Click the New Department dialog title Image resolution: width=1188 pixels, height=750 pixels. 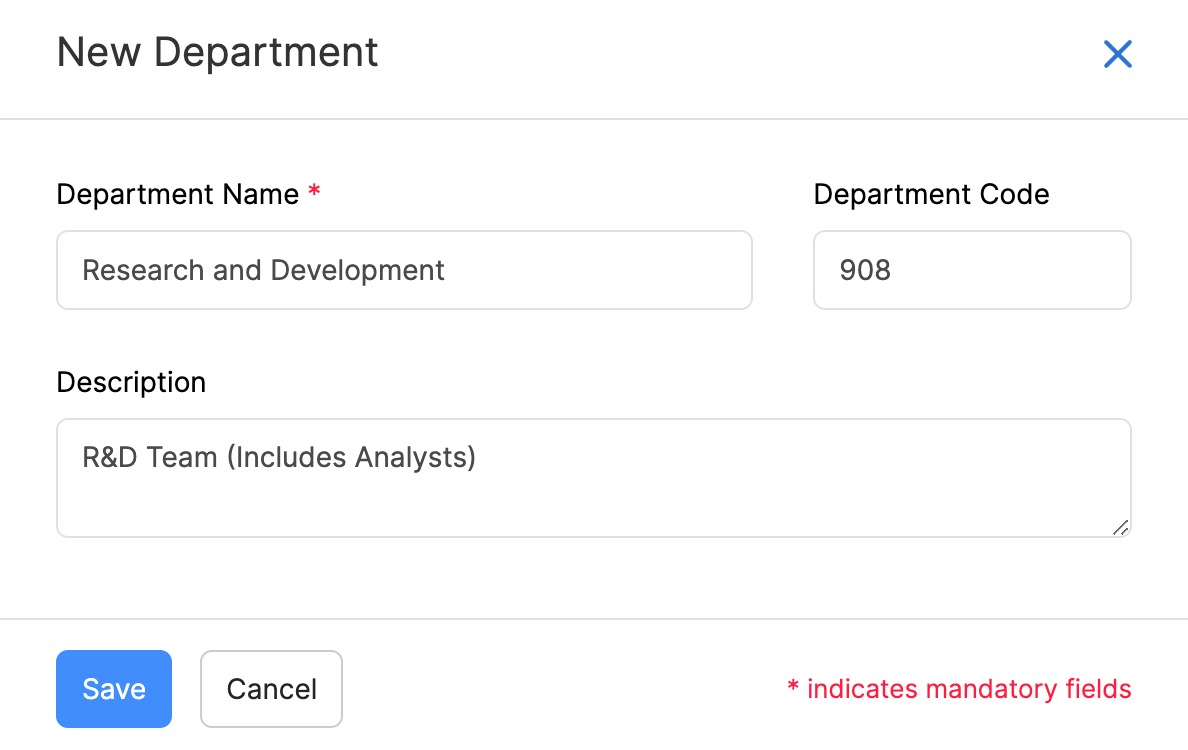pos(217,52)
